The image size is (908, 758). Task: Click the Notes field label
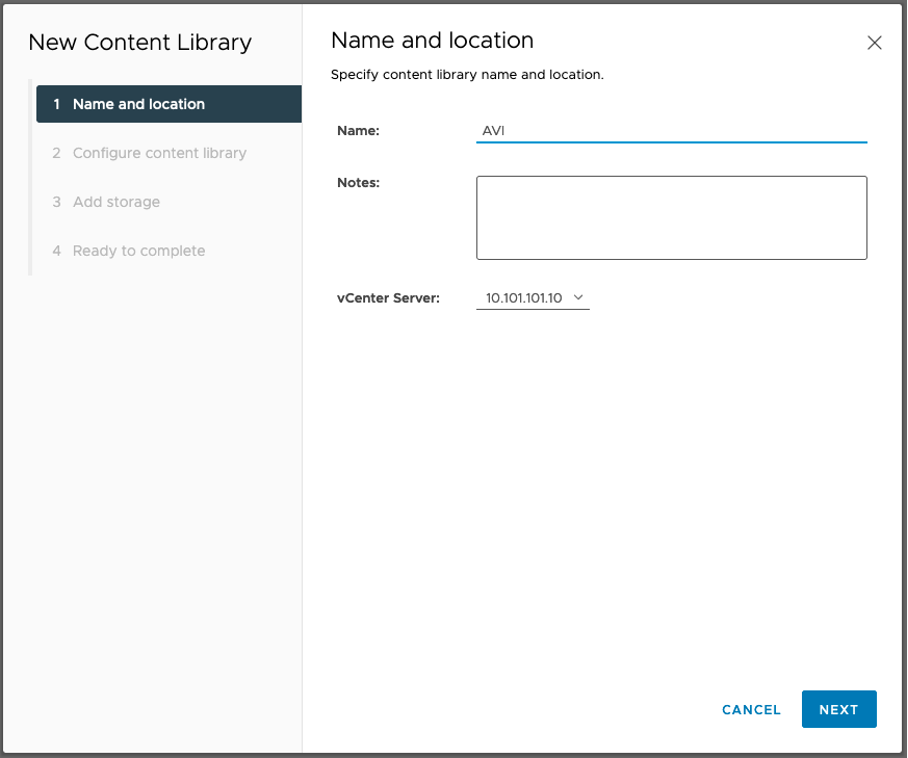[357, 182]
